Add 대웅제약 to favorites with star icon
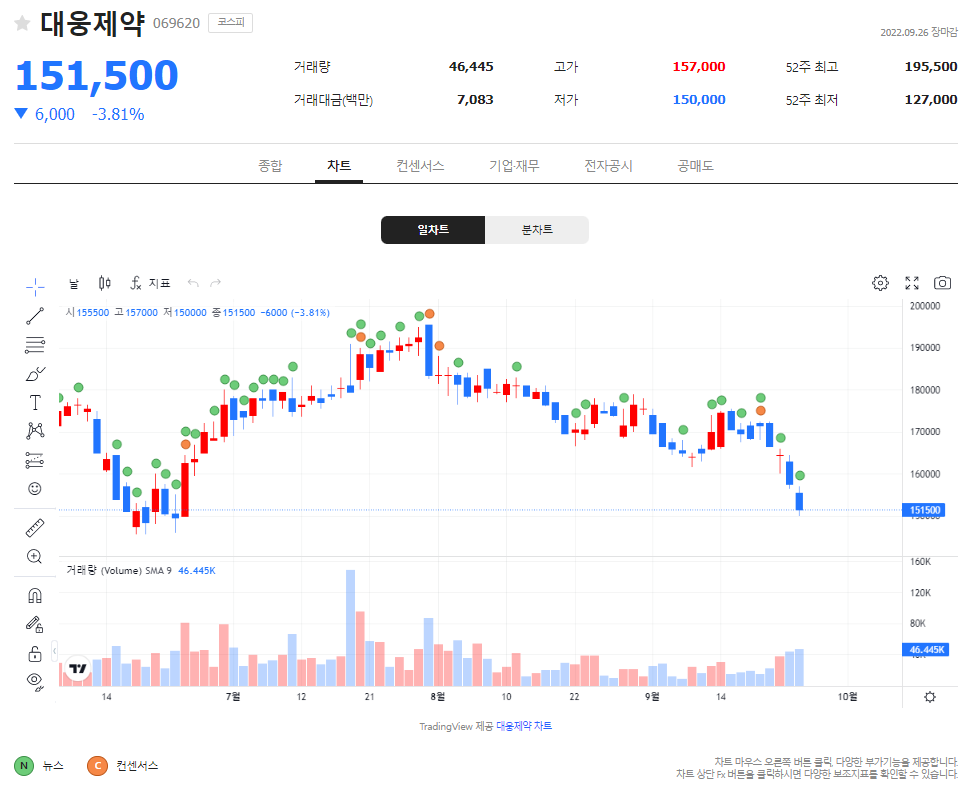The width and height of the screenshot is (976, 803). (x=22, y=24)
